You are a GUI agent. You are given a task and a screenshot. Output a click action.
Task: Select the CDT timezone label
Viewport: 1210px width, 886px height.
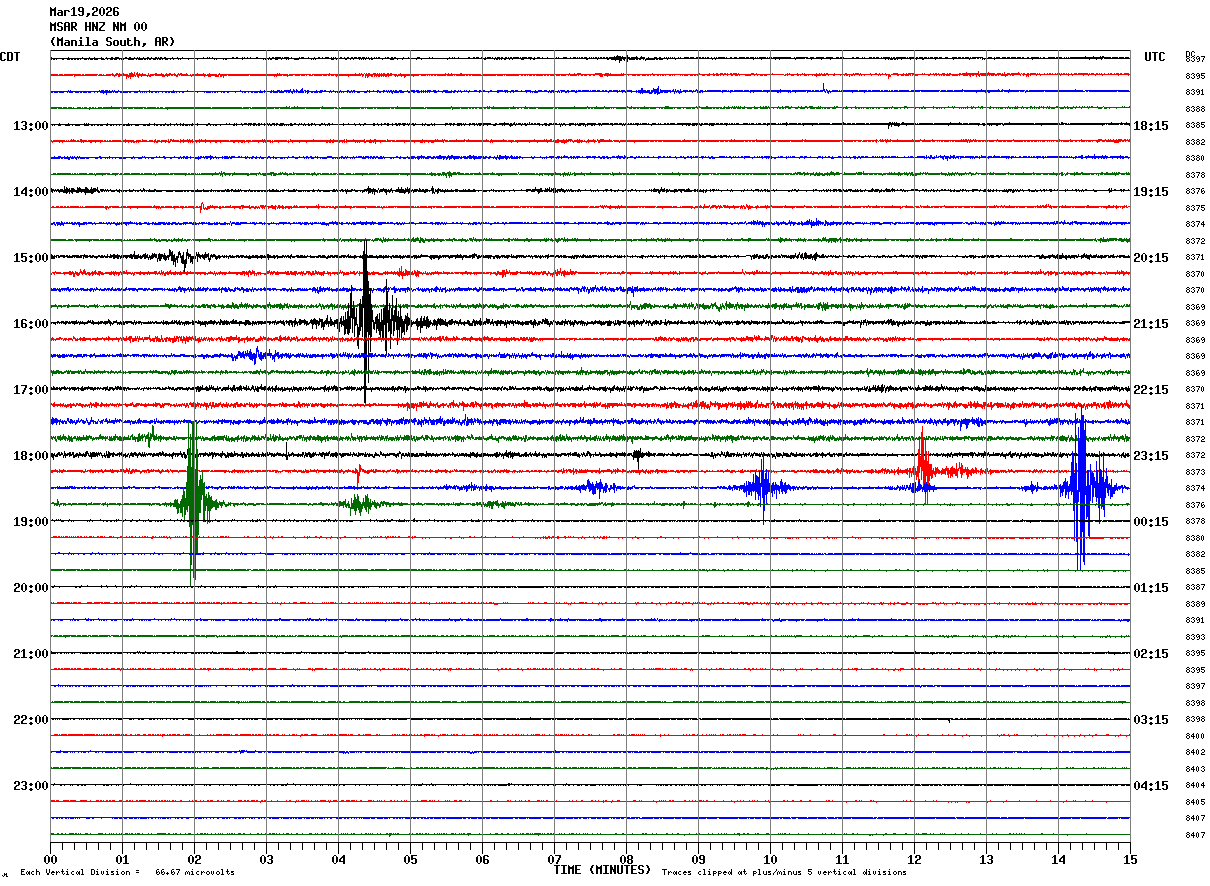10,57
